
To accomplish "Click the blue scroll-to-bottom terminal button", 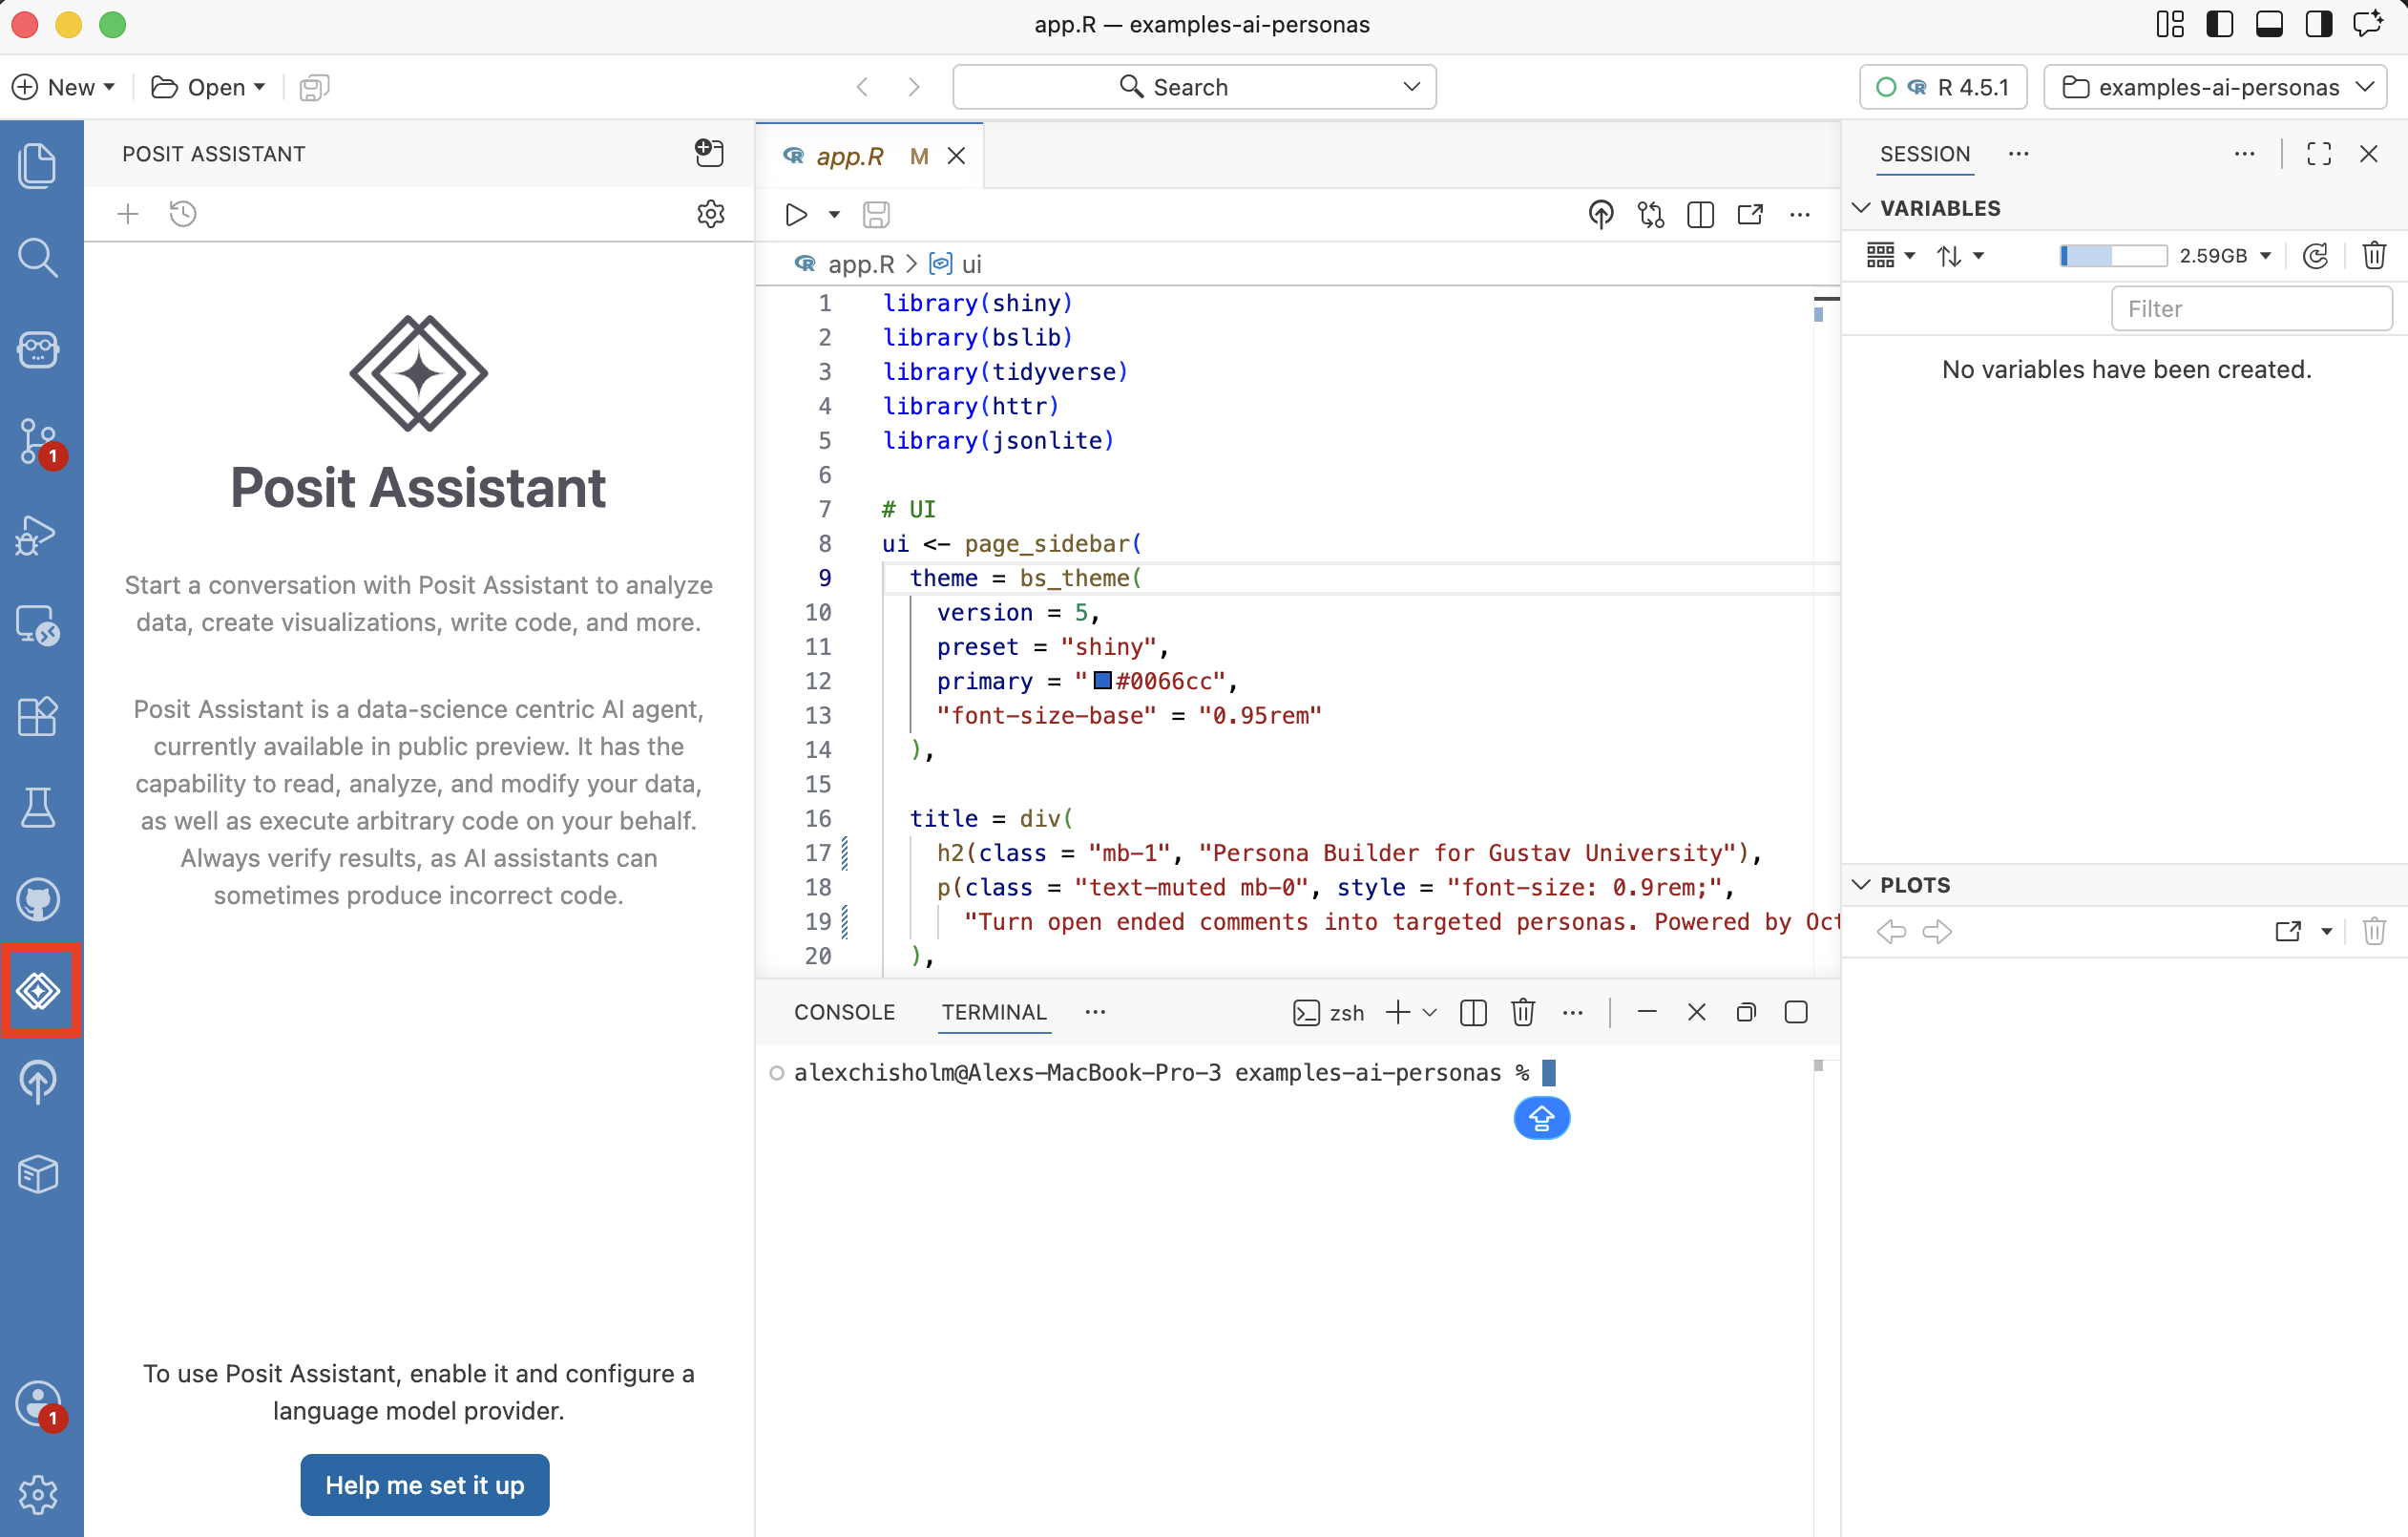I will tap(1542, 1118).
